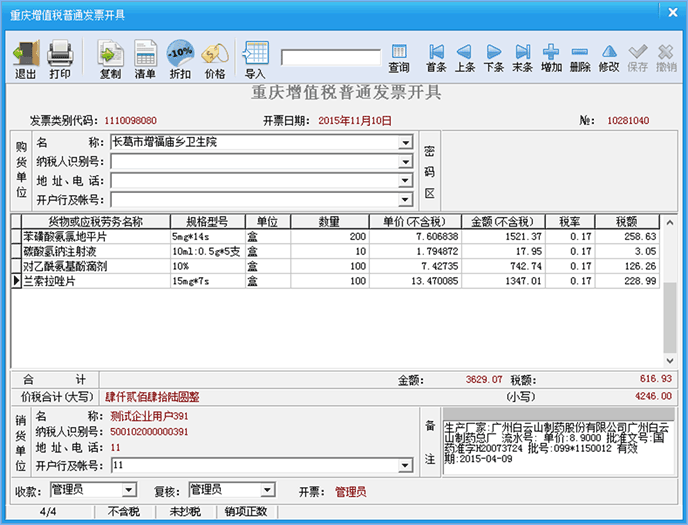Expand the buyer 名称 dropdown arrow
This screenshot has height=525, width=688.
[x=405, y=143]
